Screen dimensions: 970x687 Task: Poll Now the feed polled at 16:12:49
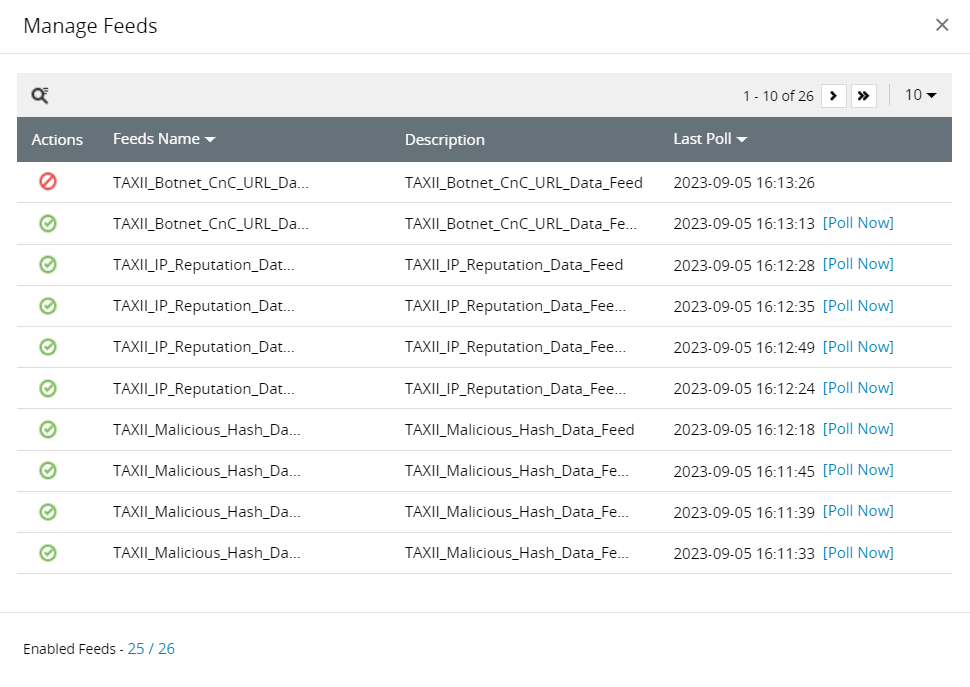[858, 346]
